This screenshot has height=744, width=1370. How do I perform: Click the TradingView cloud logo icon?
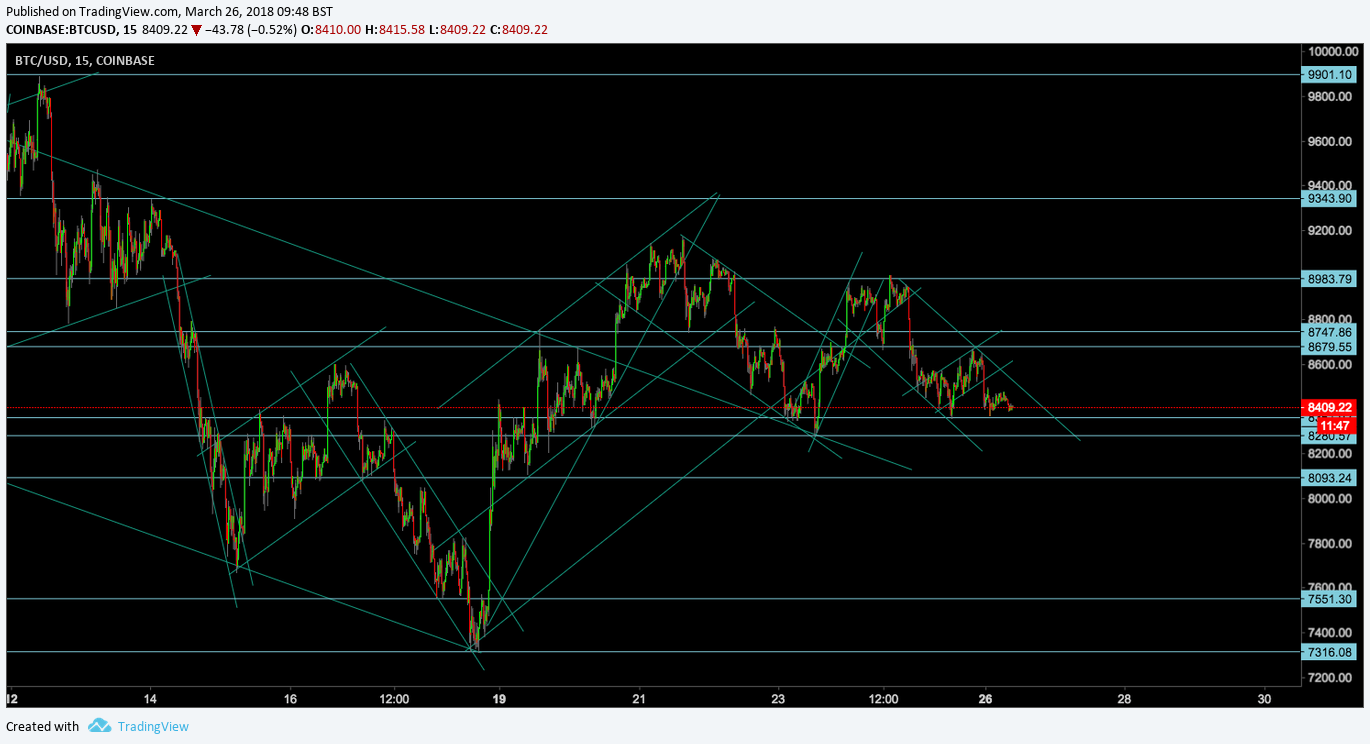click(98, 726)
